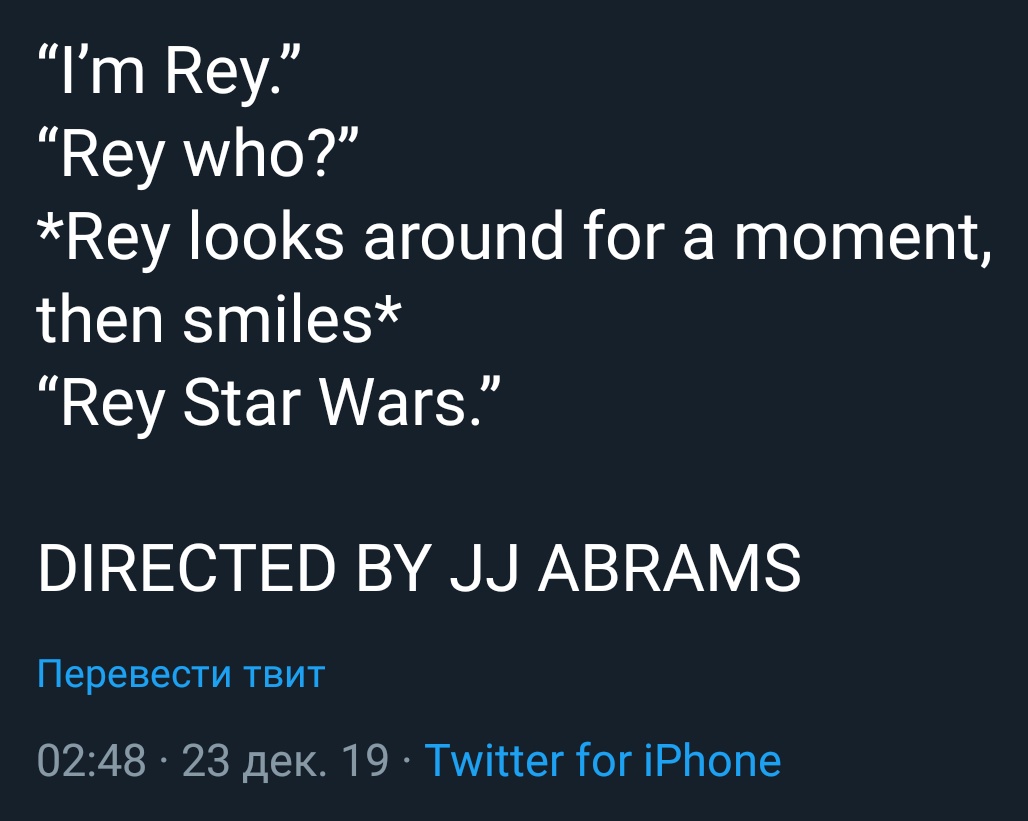Open the 'Twitter for iPhone' source link
Image resolution: width=1028 pixels, height=821 pixels.
coord(603,760)
